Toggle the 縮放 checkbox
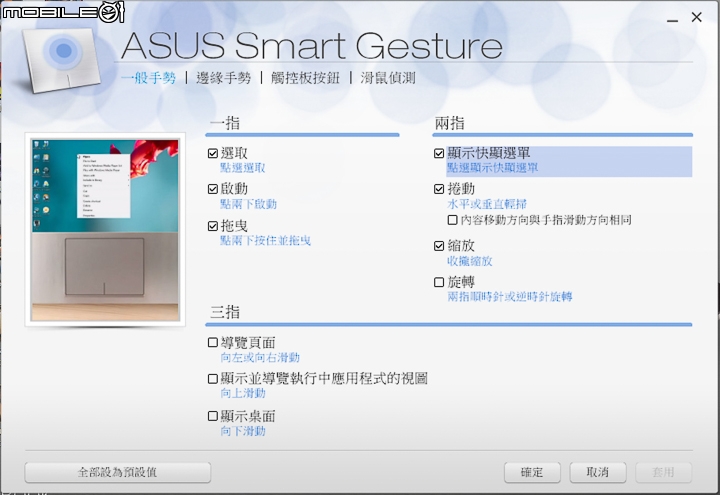The width and height of the screenshot is (720, 495). (439, 246)
